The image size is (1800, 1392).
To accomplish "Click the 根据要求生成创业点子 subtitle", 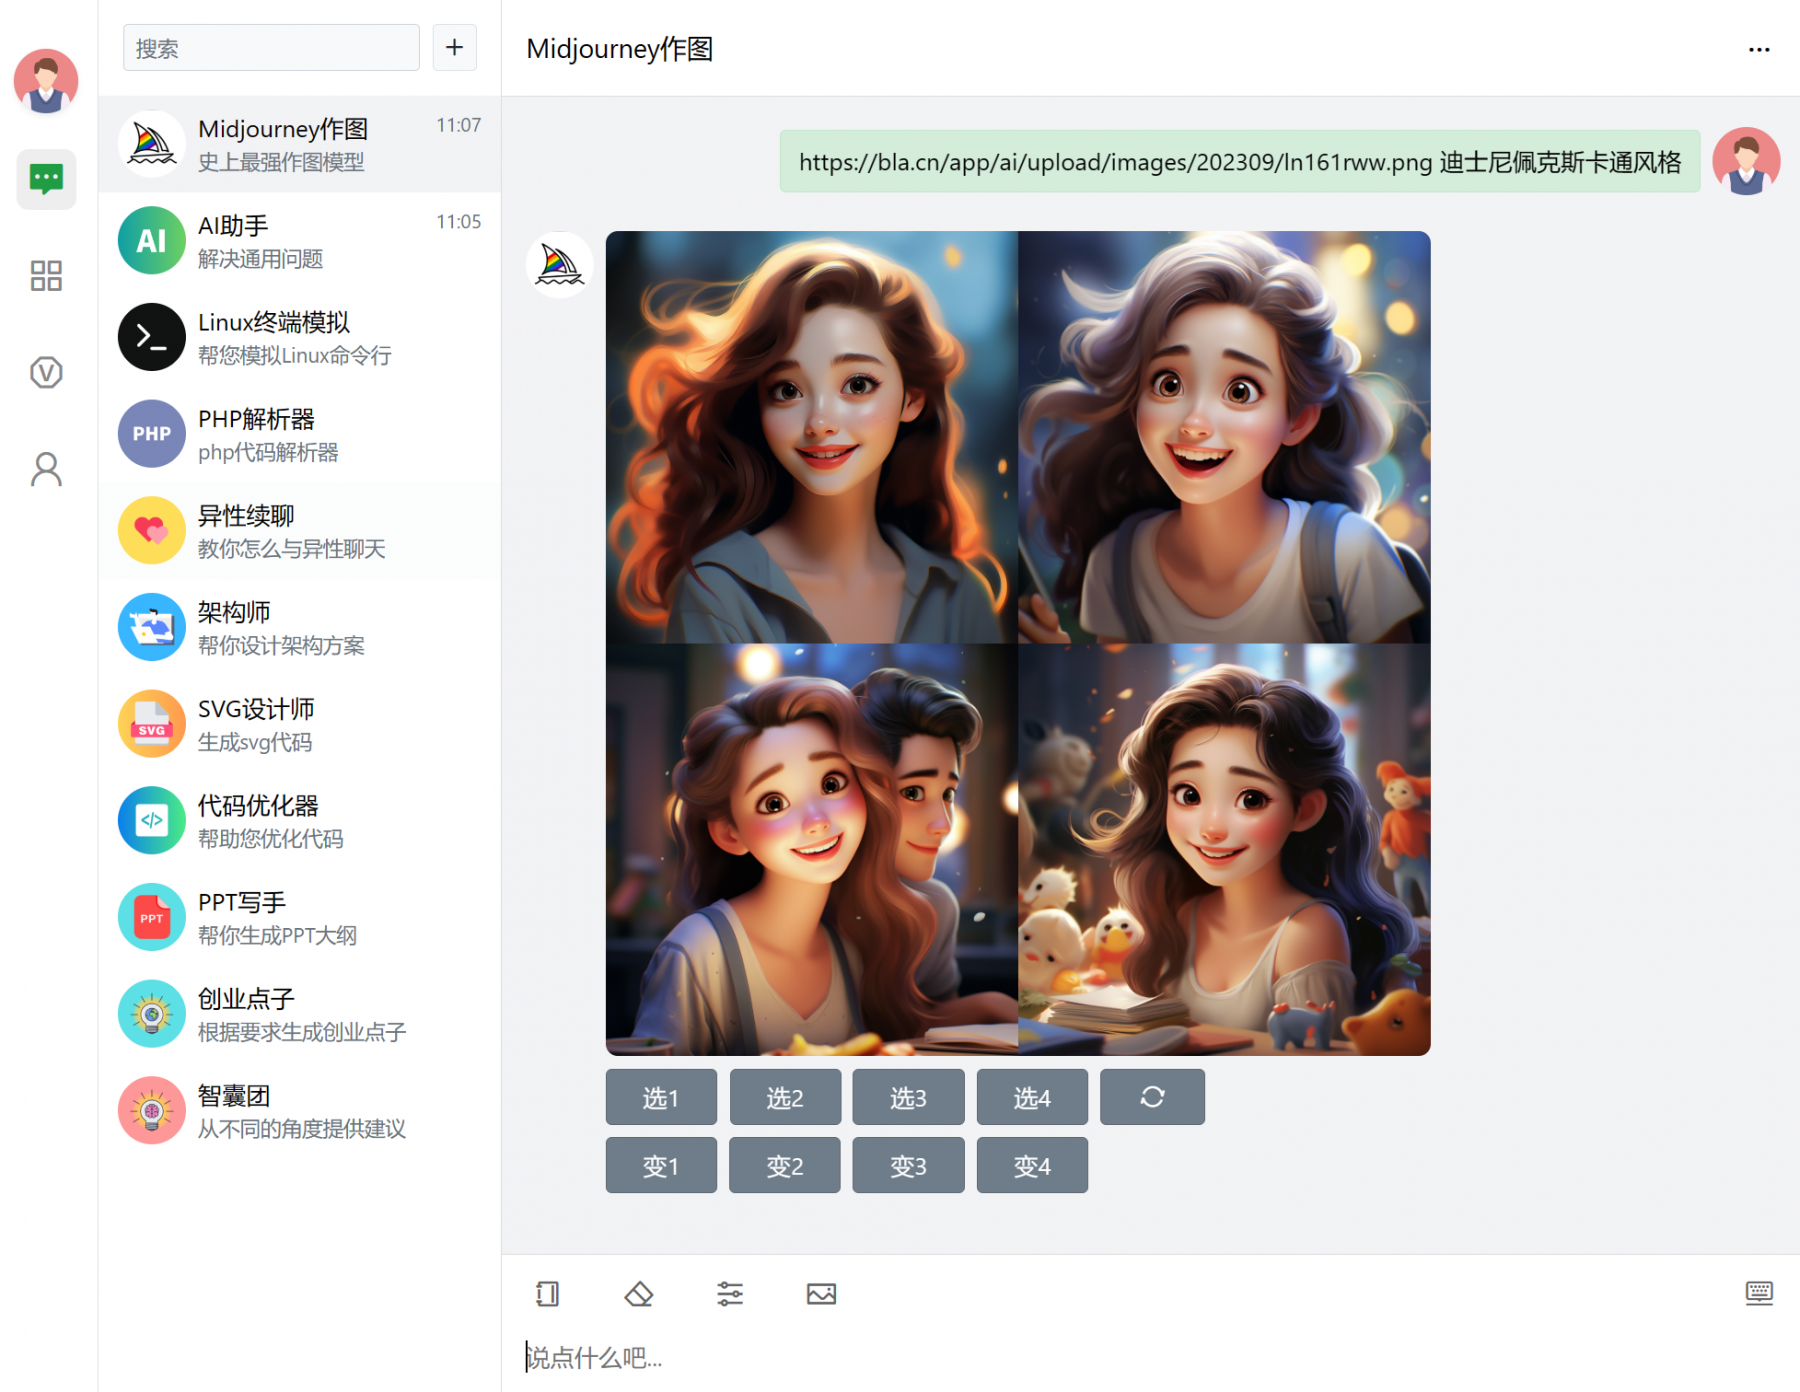I will click(x=302, y=1032).
